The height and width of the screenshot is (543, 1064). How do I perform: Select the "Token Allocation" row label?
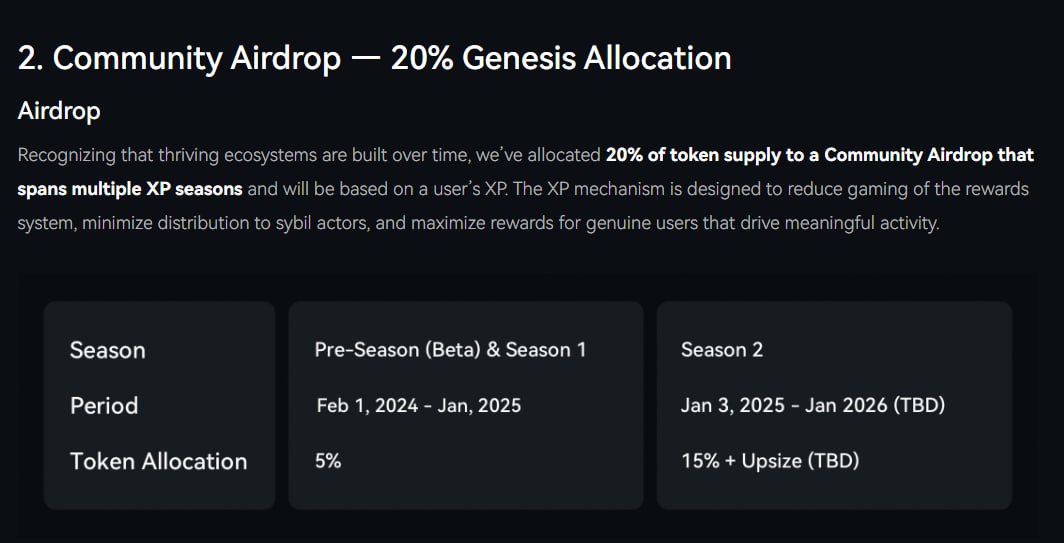[158, 461]
